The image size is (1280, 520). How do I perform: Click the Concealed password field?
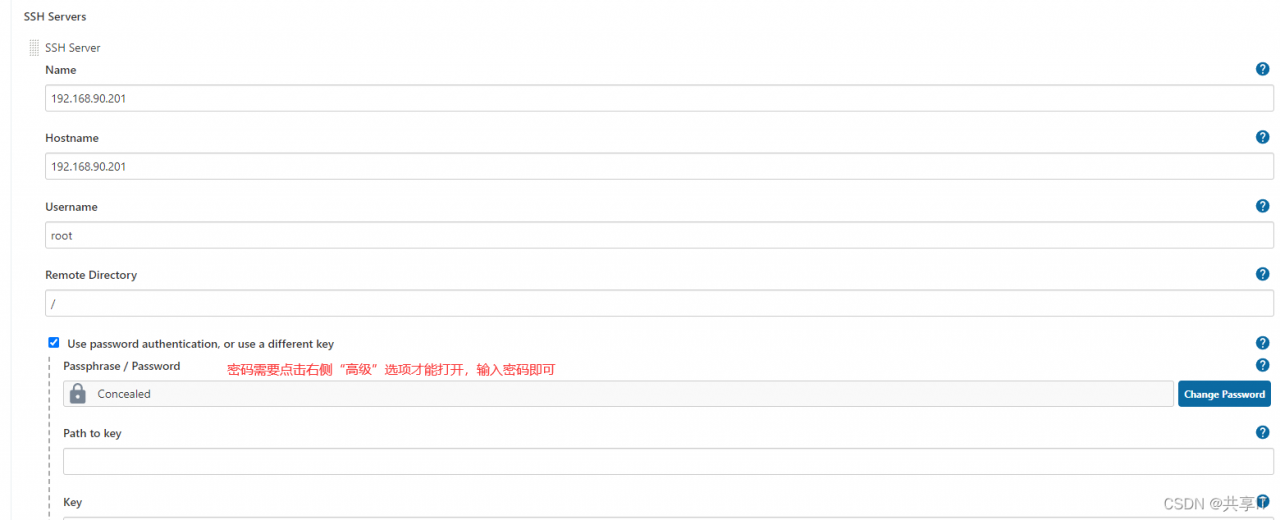pos(618,394)
